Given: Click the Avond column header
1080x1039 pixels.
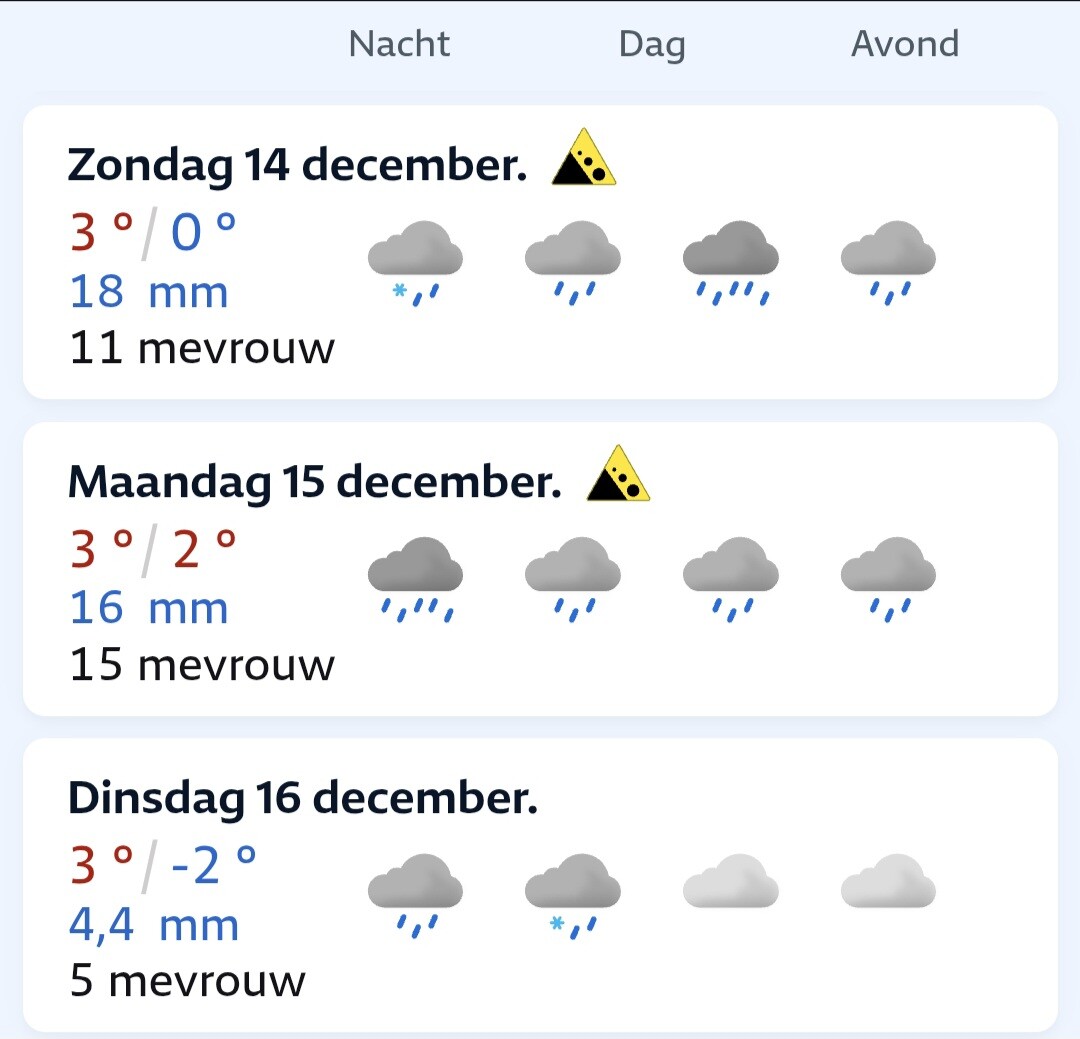Looking at the screenshot, I should (x=905, y=44).
